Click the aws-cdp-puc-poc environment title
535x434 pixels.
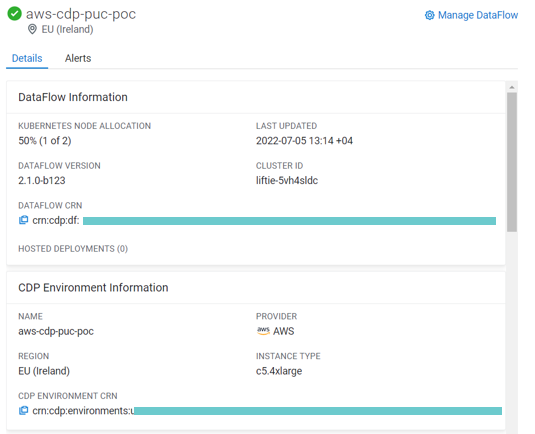click(x=81, y=14)
